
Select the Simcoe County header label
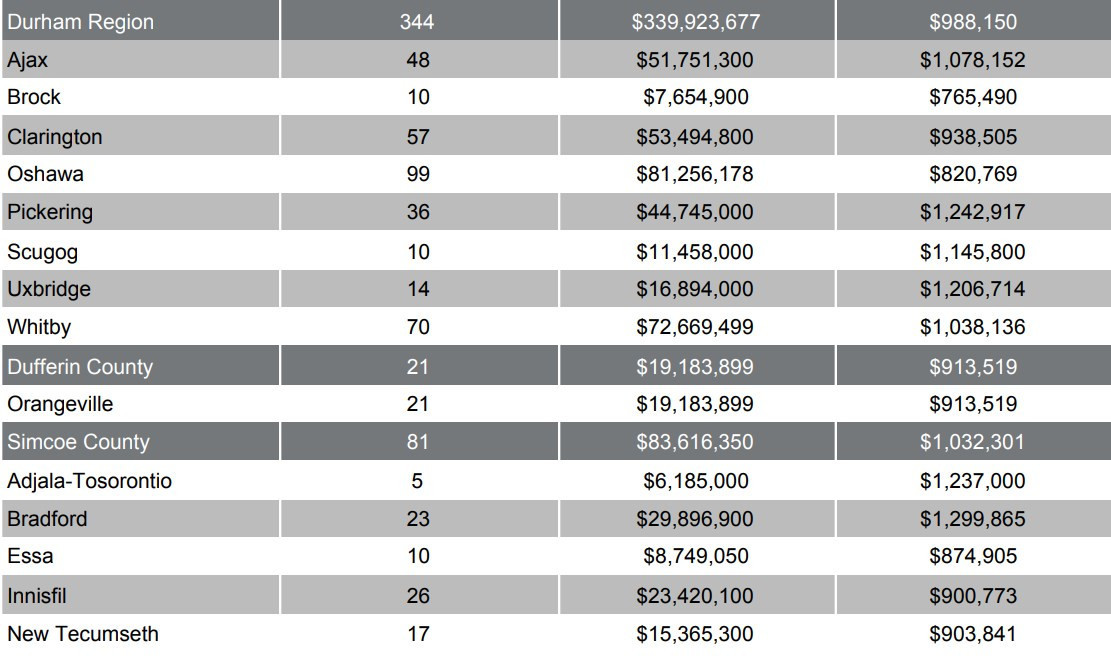tap(78, 442)
